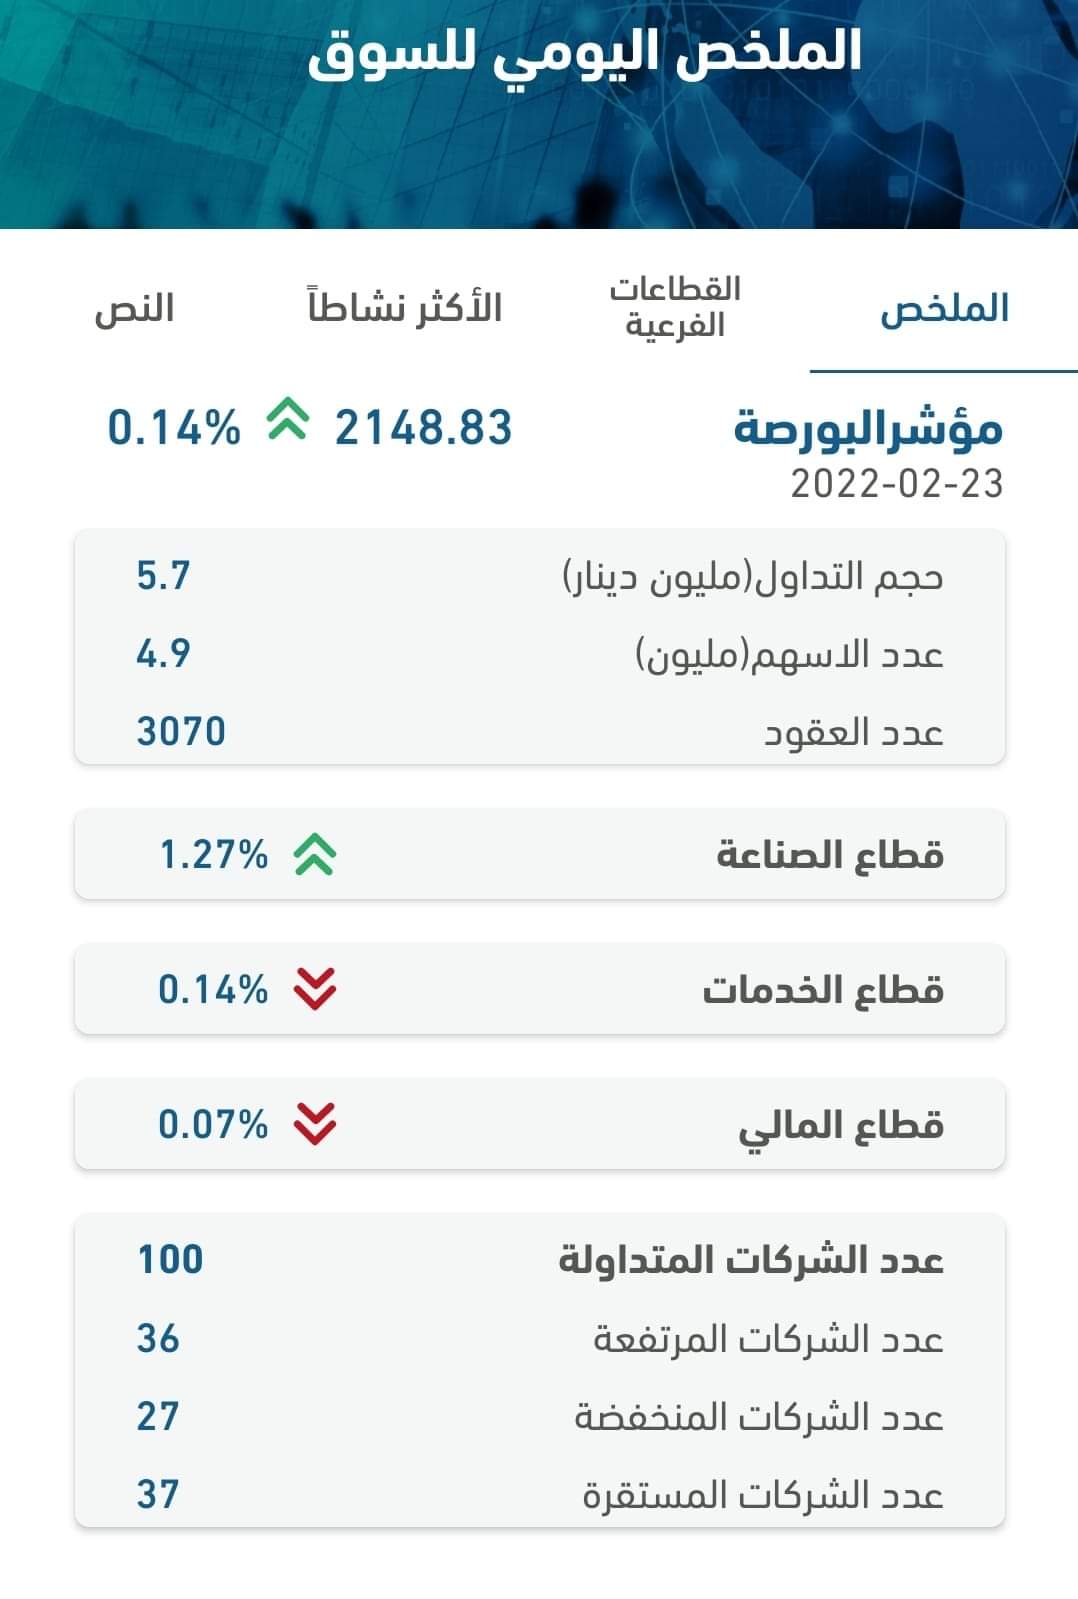Switch to الملخص tab
The height and width of the screenshot is (1599, 1078).
pos(944,309)
